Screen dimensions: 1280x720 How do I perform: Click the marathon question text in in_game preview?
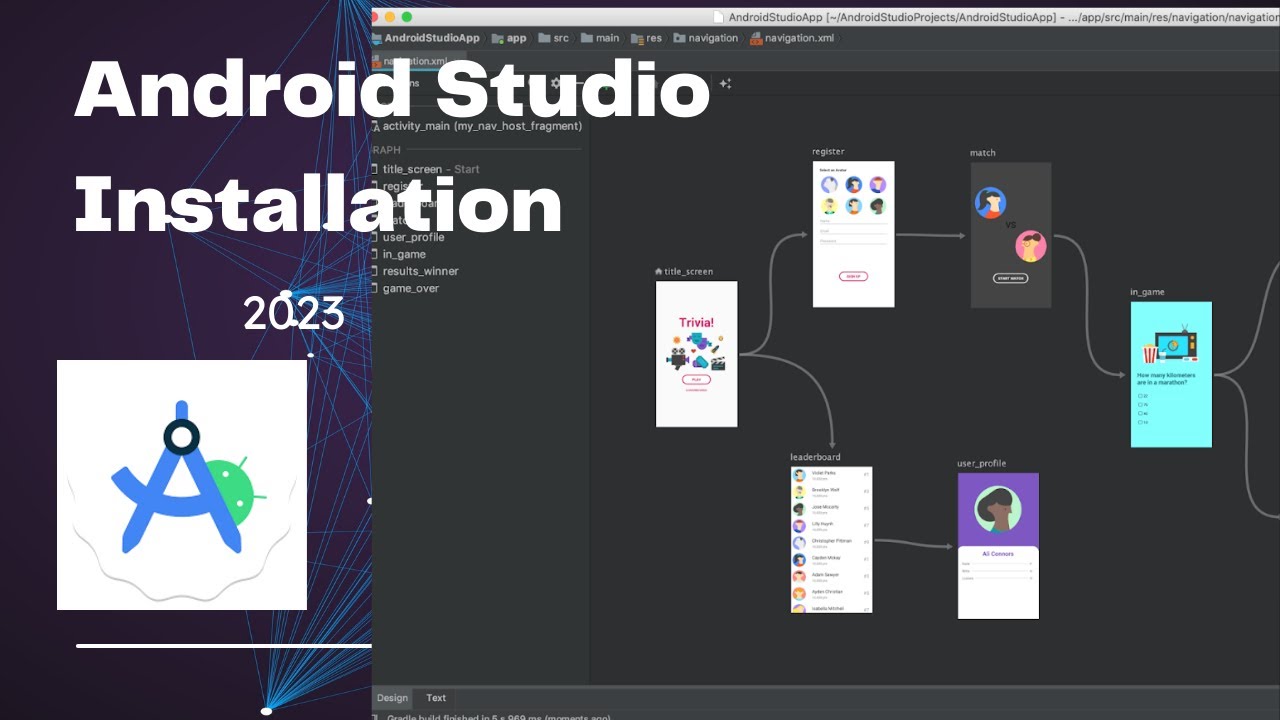tap(1167, 378)
